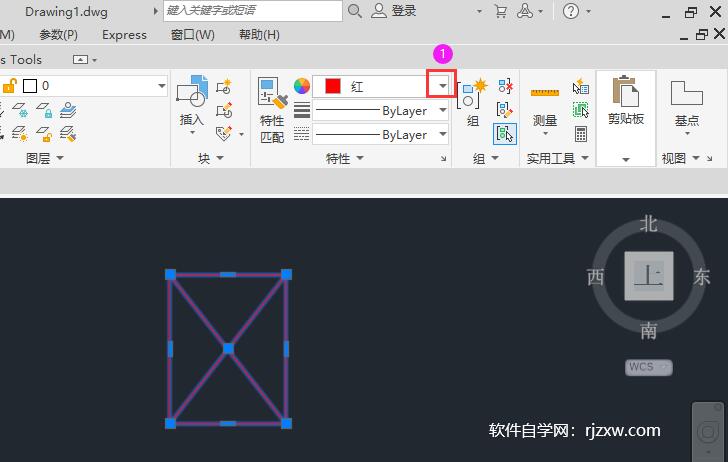The width and height of the screenshot is (728, 462).
Task: Open the shopping cart app store icon
Action: click(500, 11)
